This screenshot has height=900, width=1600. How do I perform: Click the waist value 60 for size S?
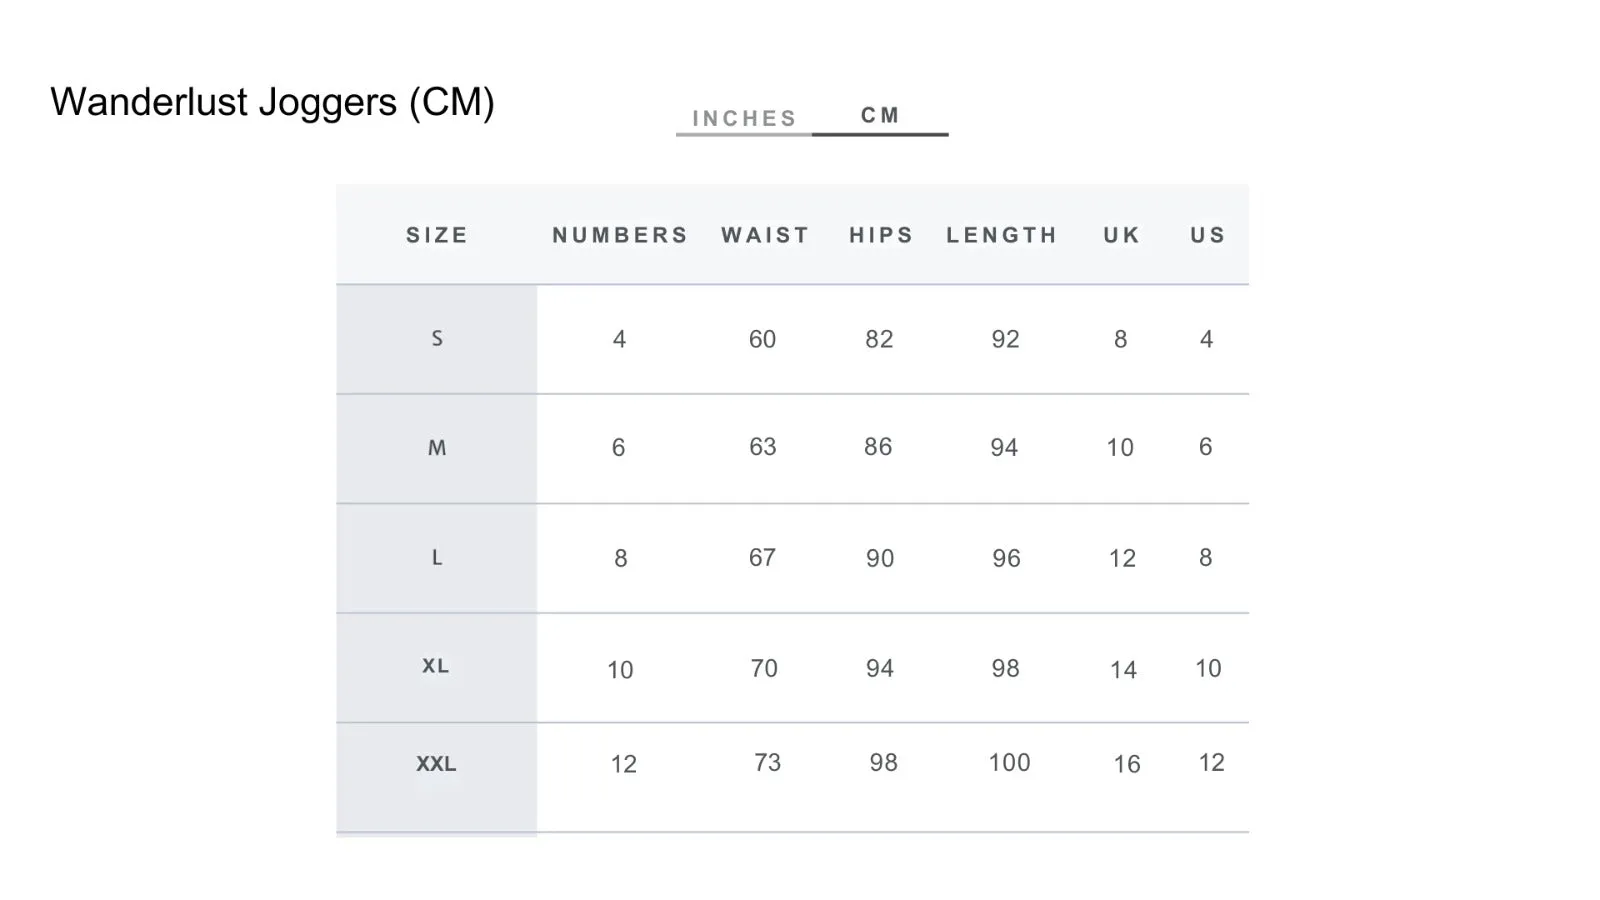(762, 339)
